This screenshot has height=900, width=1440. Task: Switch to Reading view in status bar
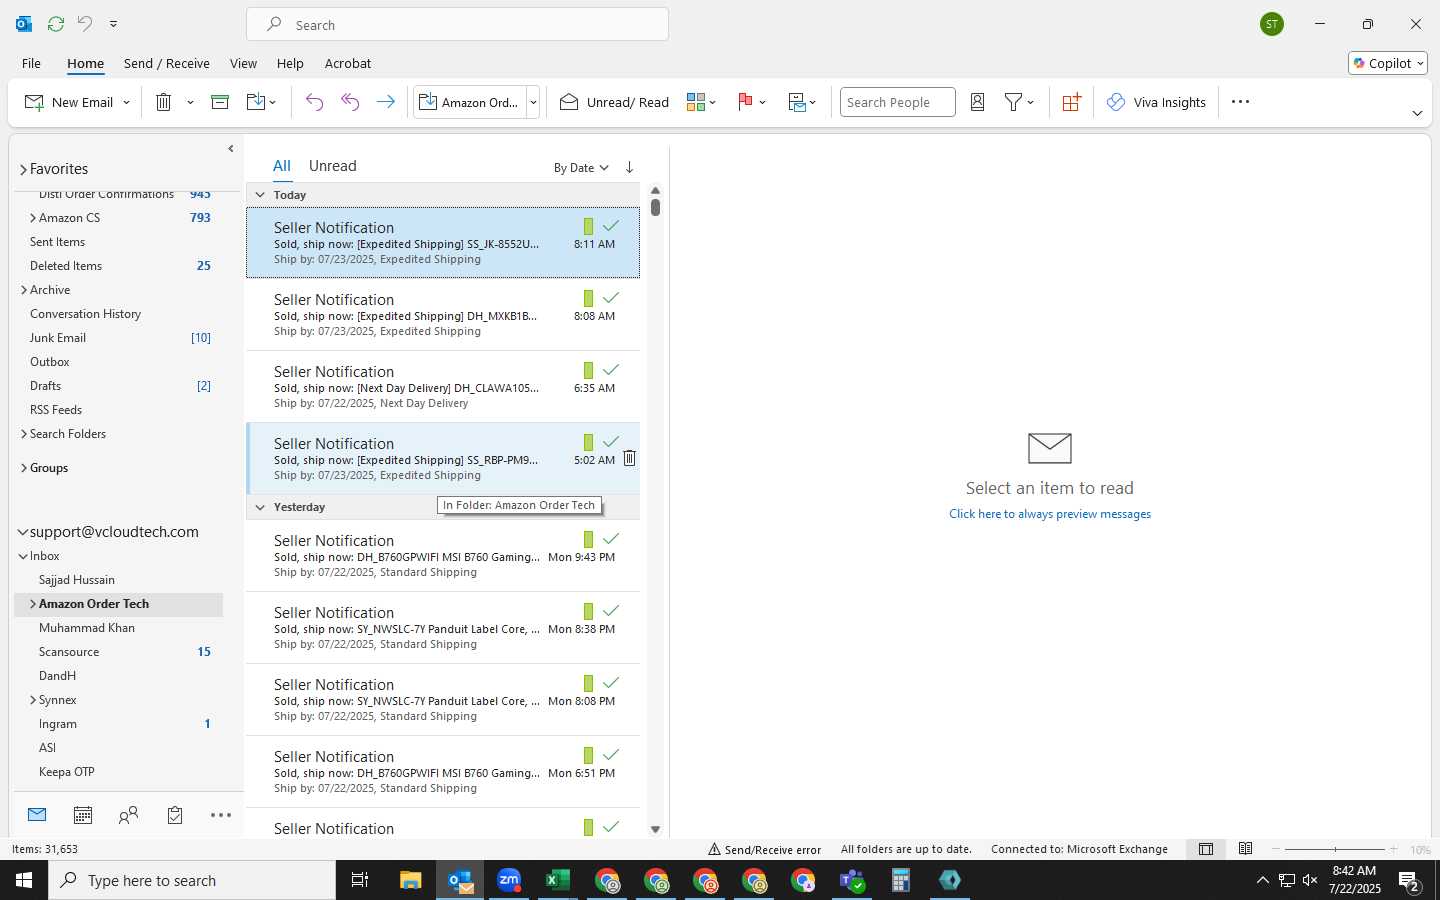click(x=1245, y=849)
